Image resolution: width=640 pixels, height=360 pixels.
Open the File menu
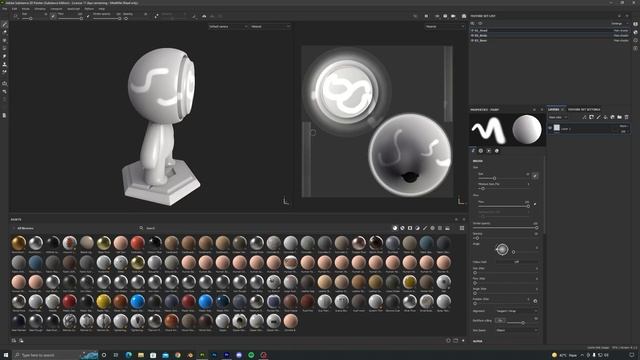(x=4, y=9)
